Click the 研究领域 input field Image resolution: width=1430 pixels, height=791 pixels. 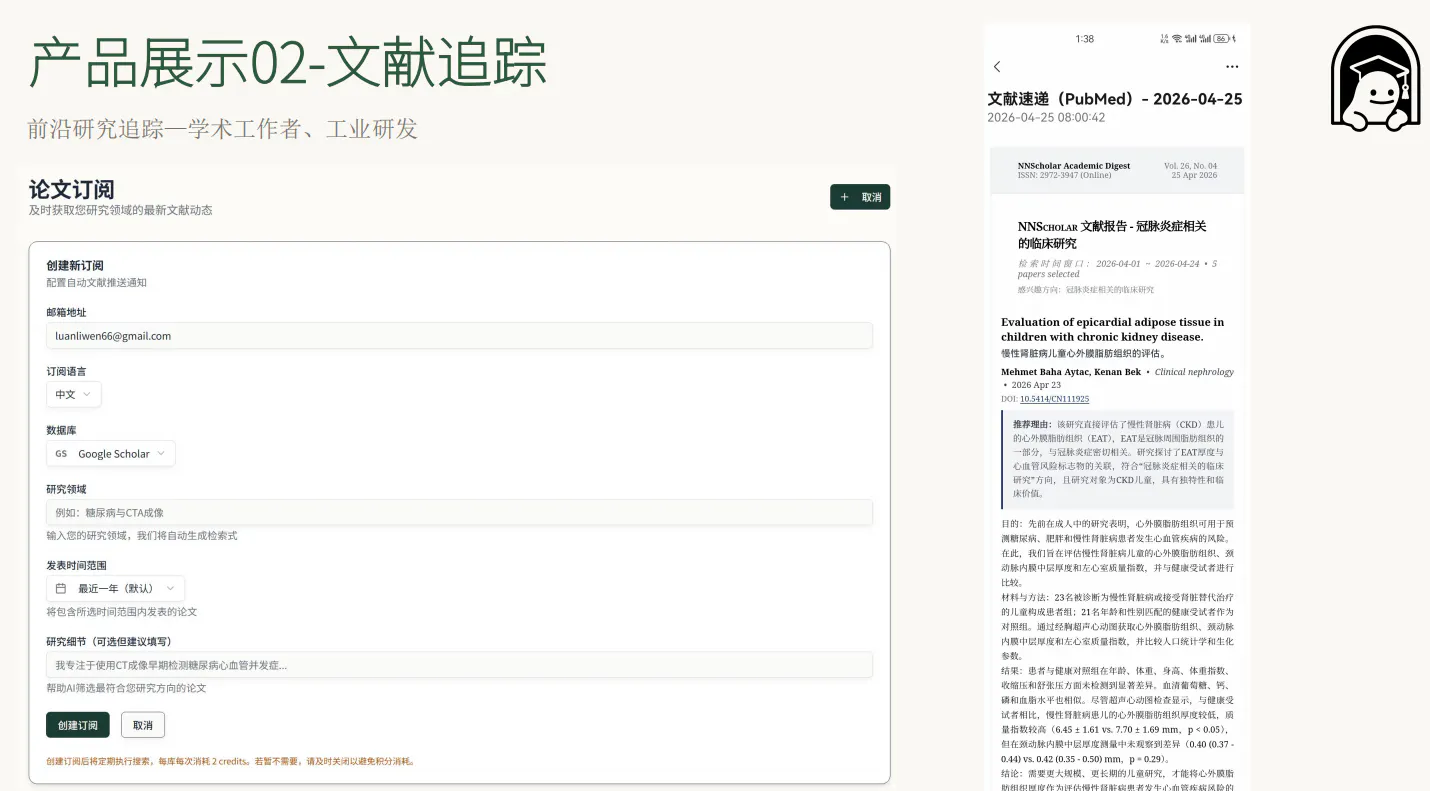coord(459,513)
